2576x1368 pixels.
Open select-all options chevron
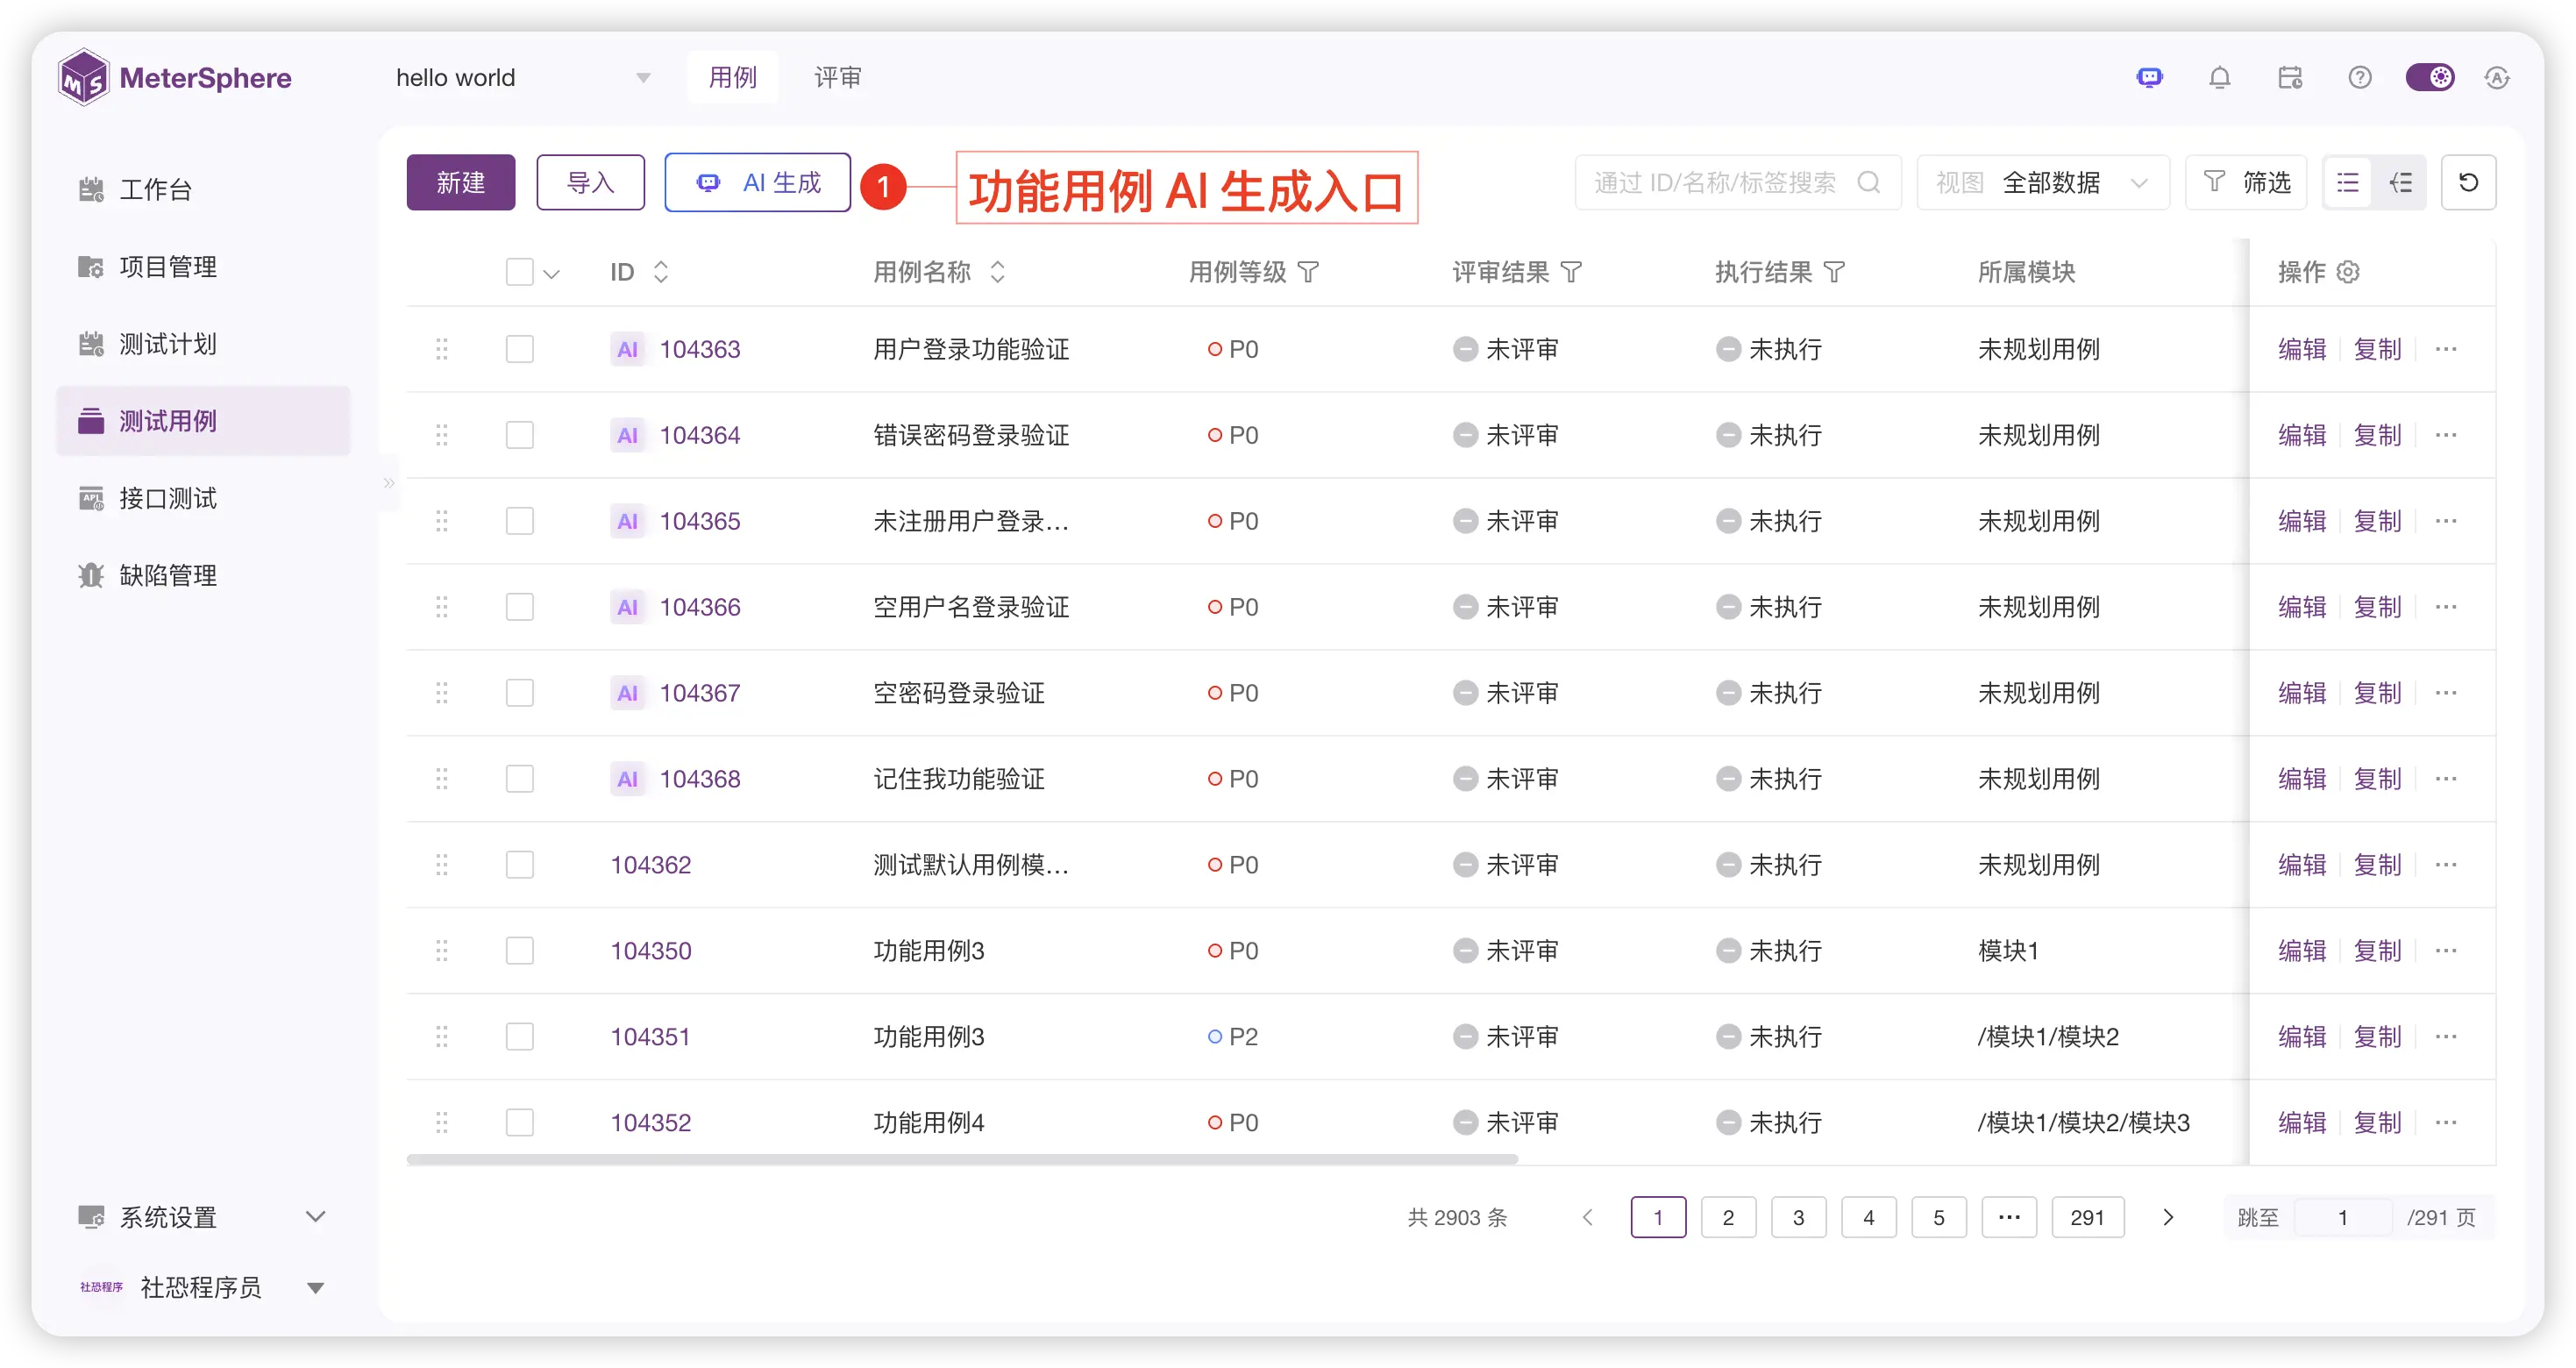tap(551, 273)
